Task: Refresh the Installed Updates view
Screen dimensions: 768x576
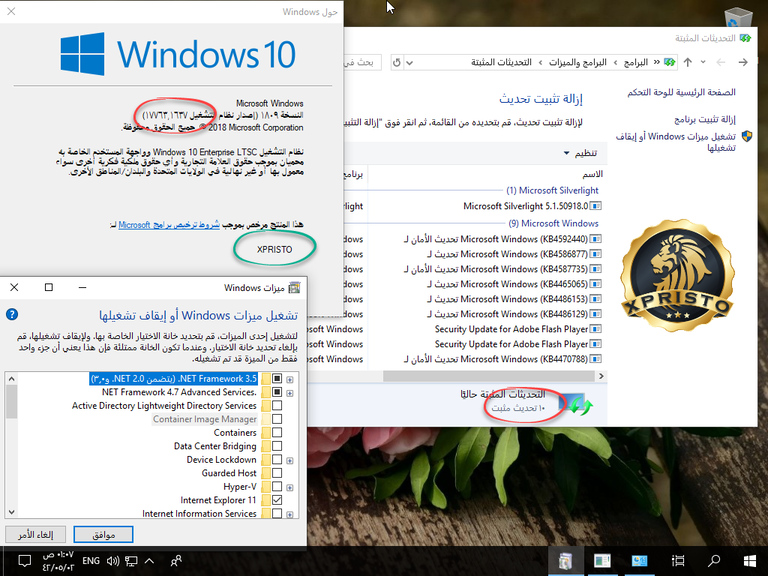Action: pyautogui.click(x=397, y=63)
